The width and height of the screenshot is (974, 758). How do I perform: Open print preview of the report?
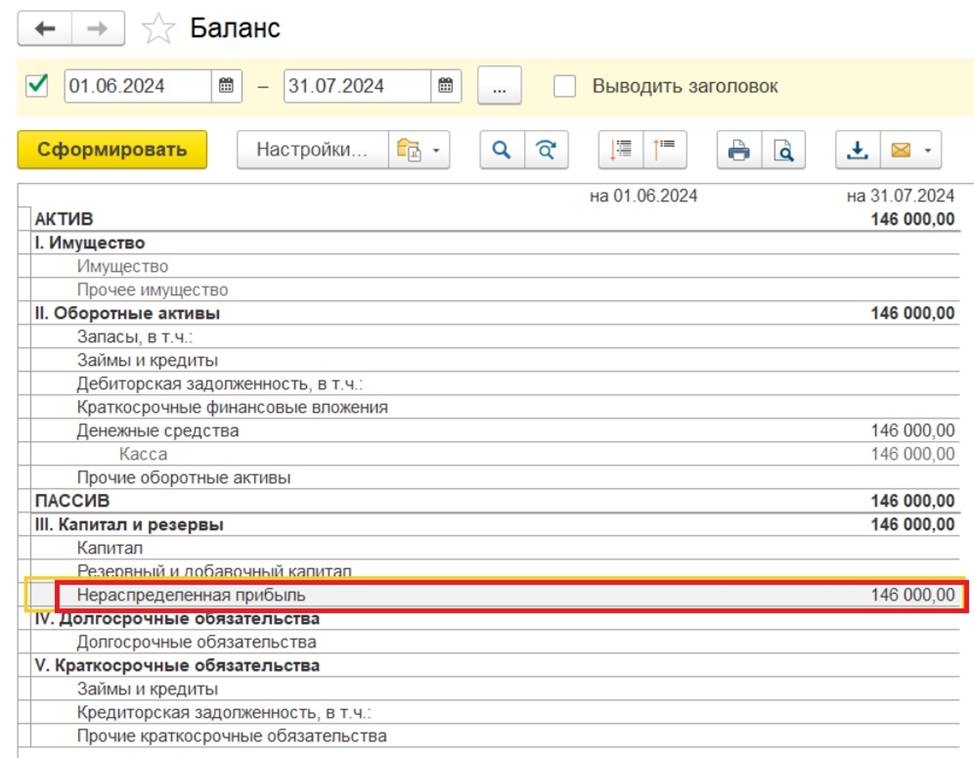[784, 150]
